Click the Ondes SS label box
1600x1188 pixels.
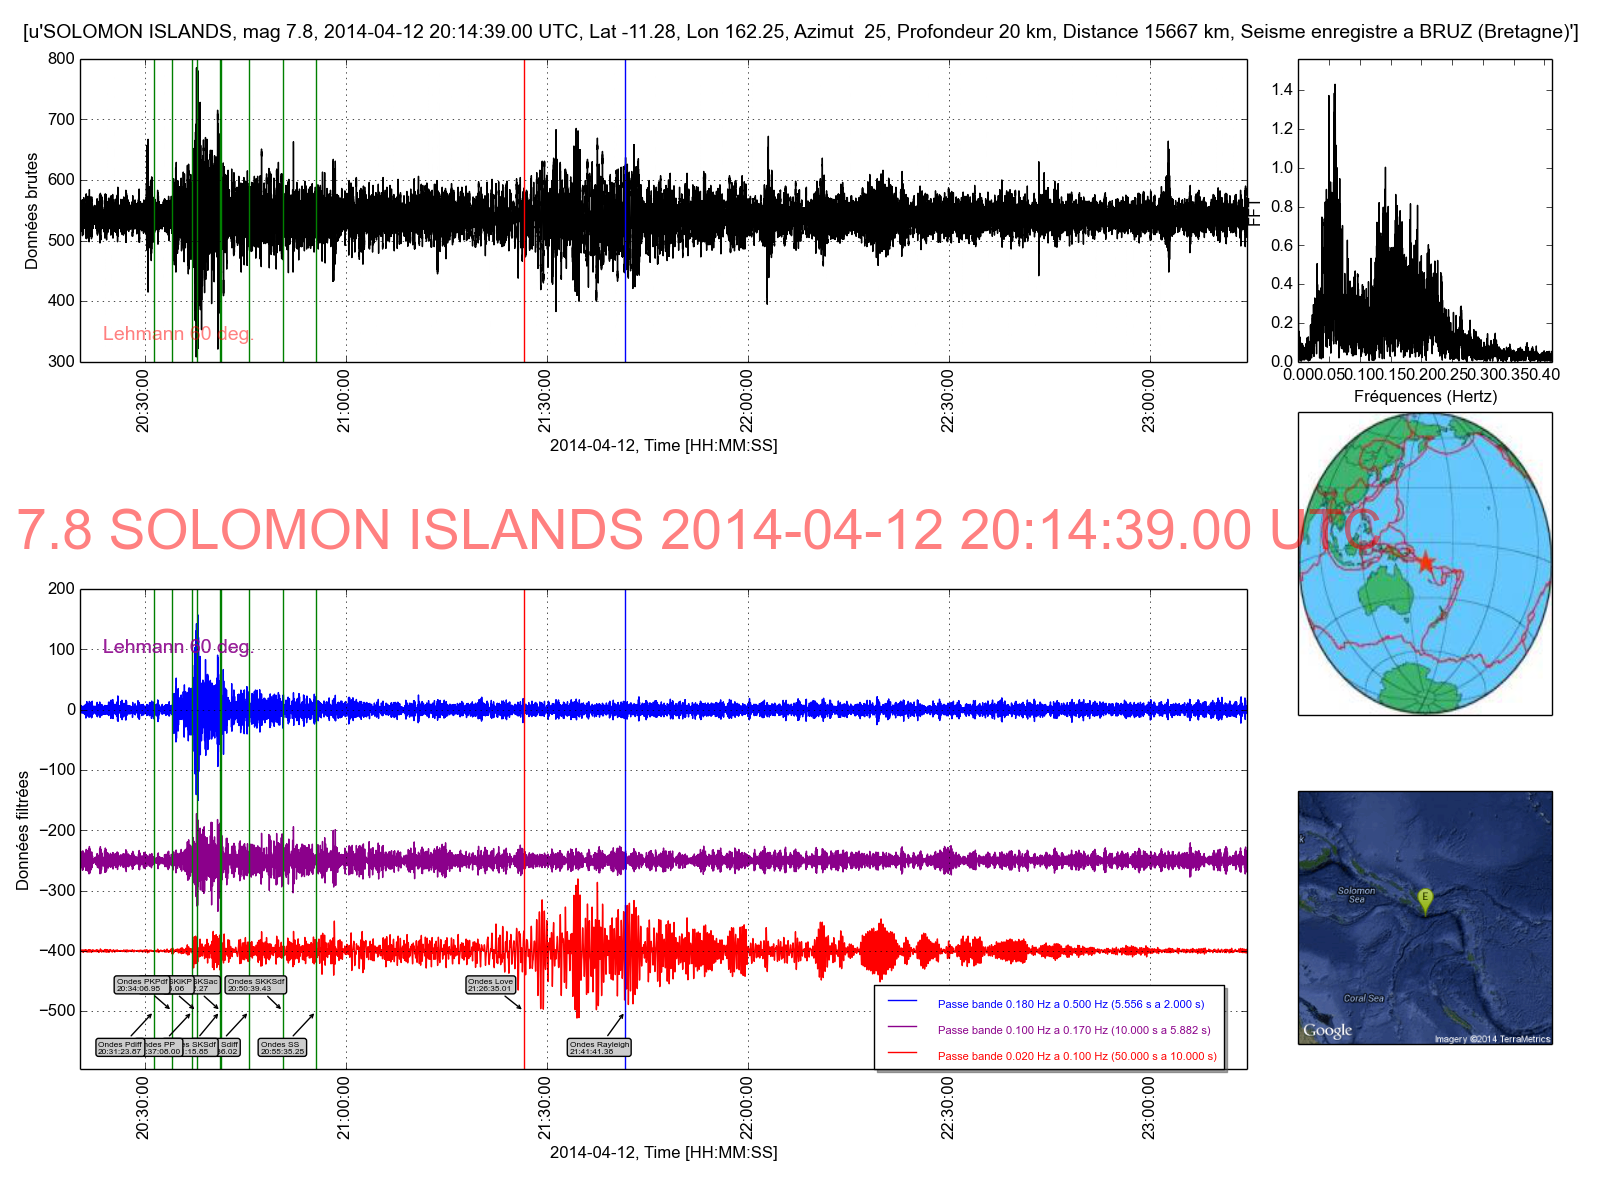coord(282,1047)
